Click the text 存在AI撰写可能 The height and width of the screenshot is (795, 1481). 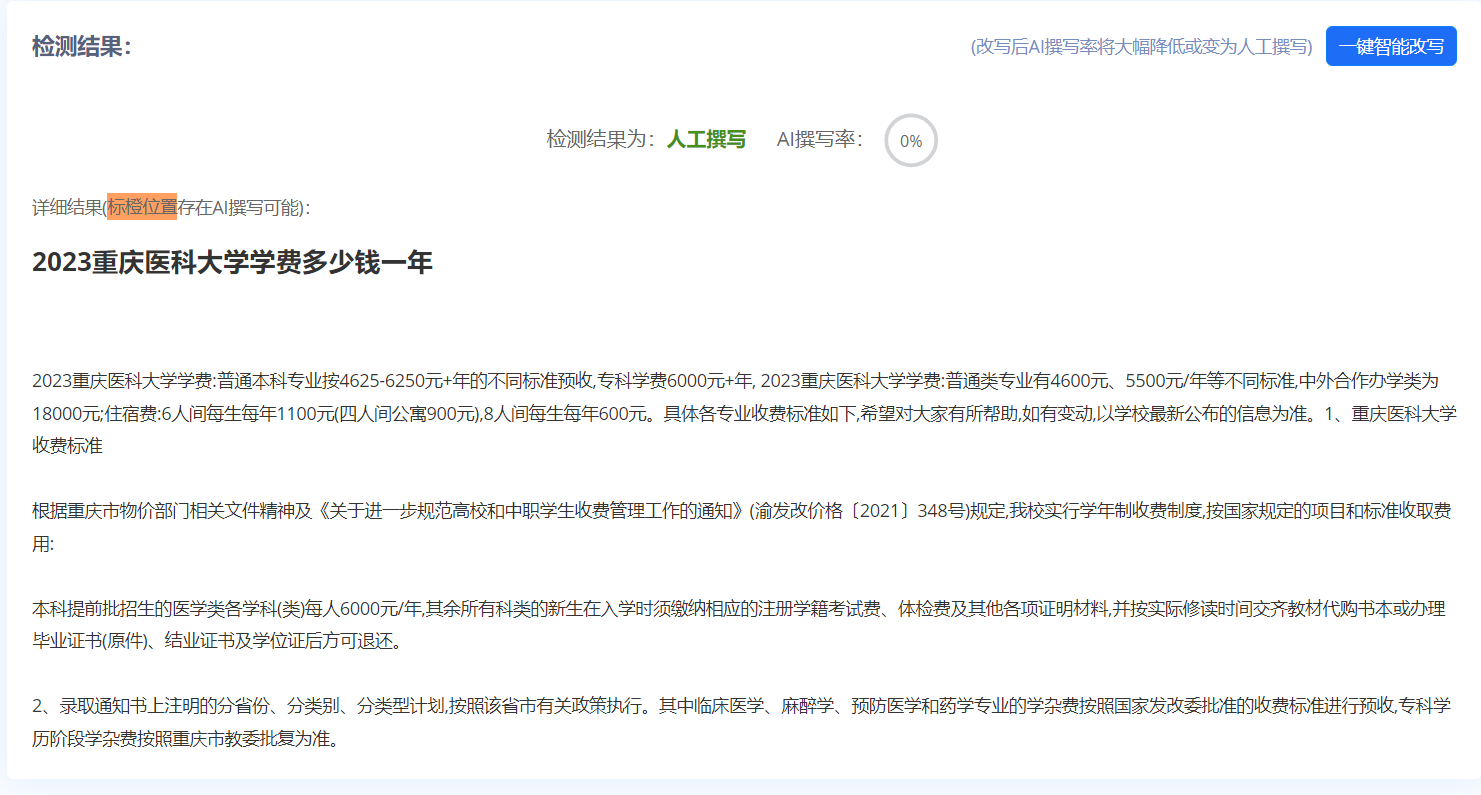coord(239,207)
